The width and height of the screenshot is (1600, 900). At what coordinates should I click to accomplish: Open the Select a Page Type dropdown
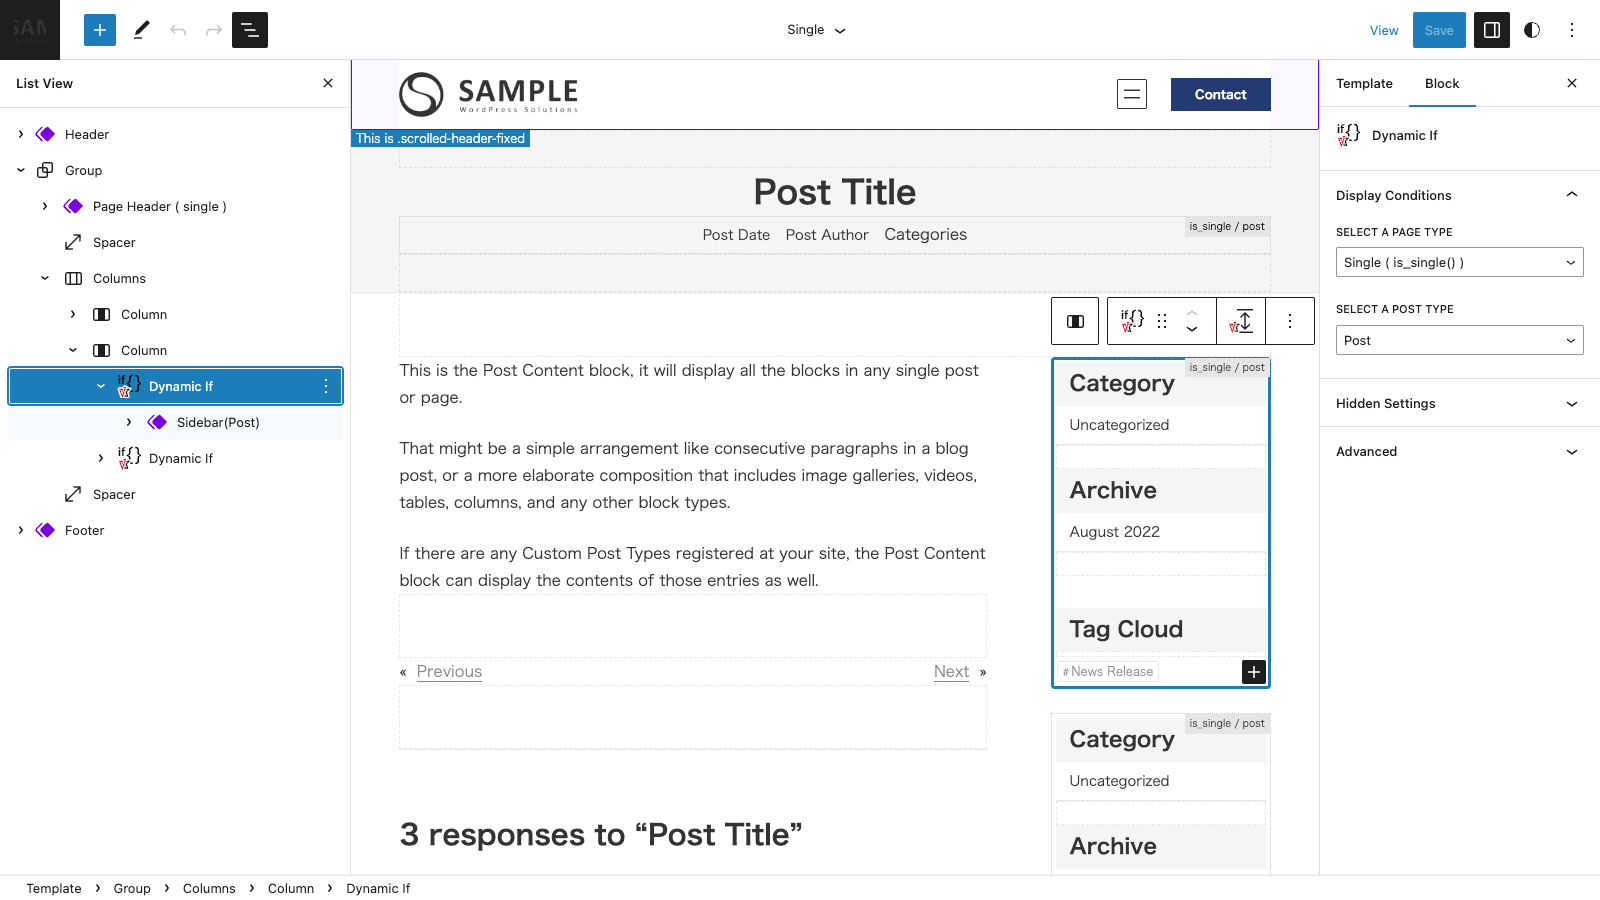point(1458,262)
